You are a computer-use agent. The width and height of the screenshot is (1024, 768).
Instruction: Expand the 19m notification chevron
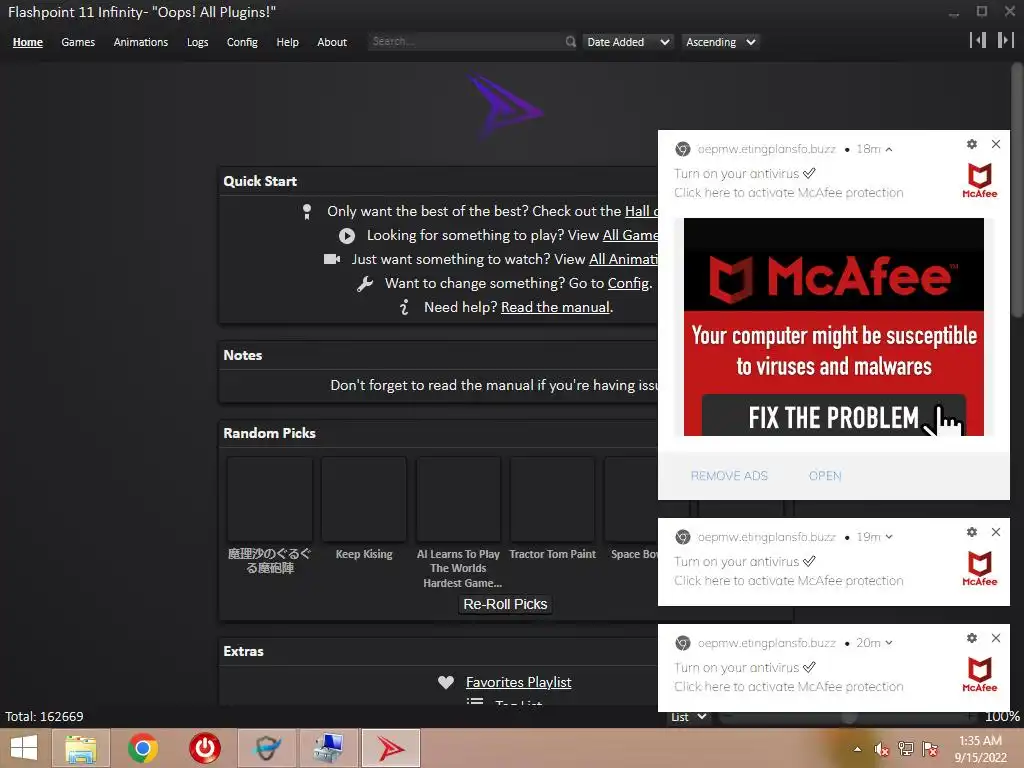pyautogui.click(x=889, y=537)
